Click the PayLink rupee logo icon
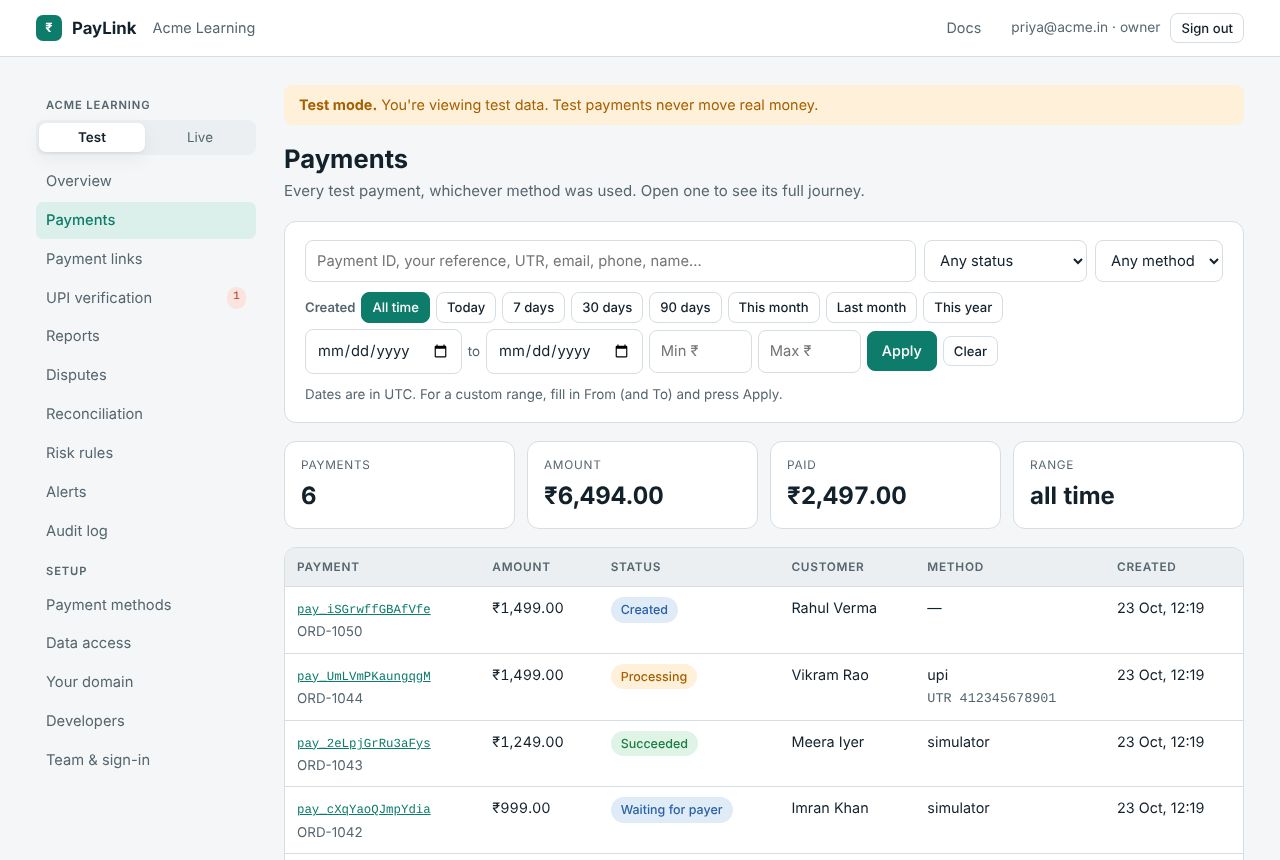This screenshot has width=1280, height=860. pos(49,28)
